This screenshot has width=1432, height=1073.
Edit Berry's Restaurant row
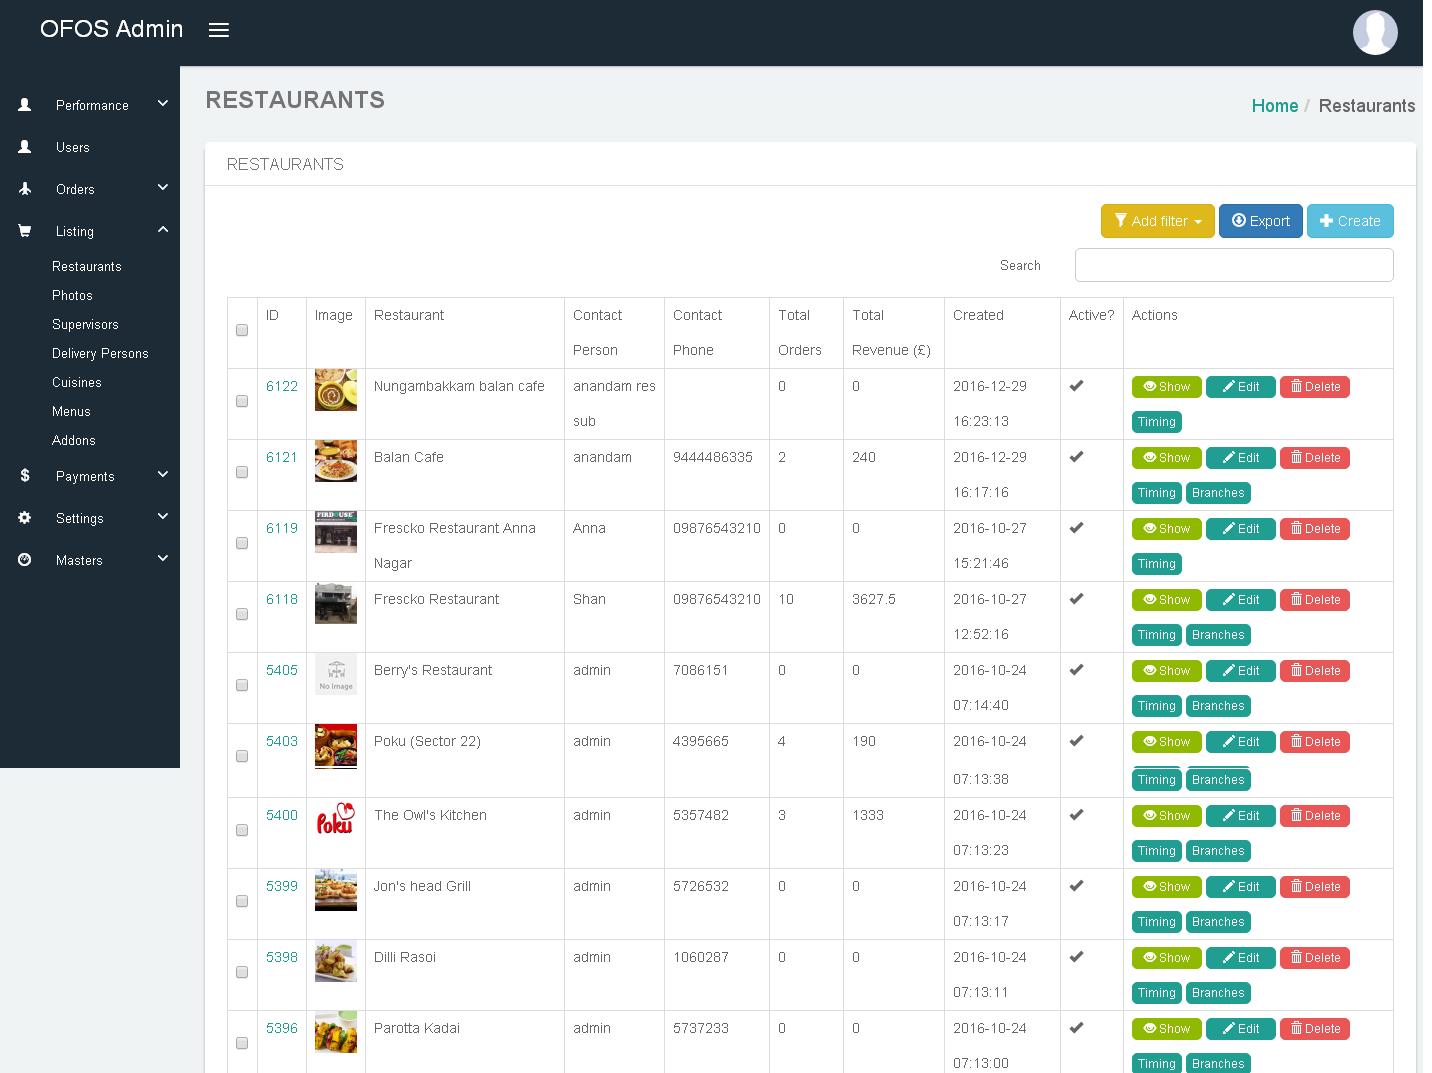pyautogui.click(x=1241, y=671)
